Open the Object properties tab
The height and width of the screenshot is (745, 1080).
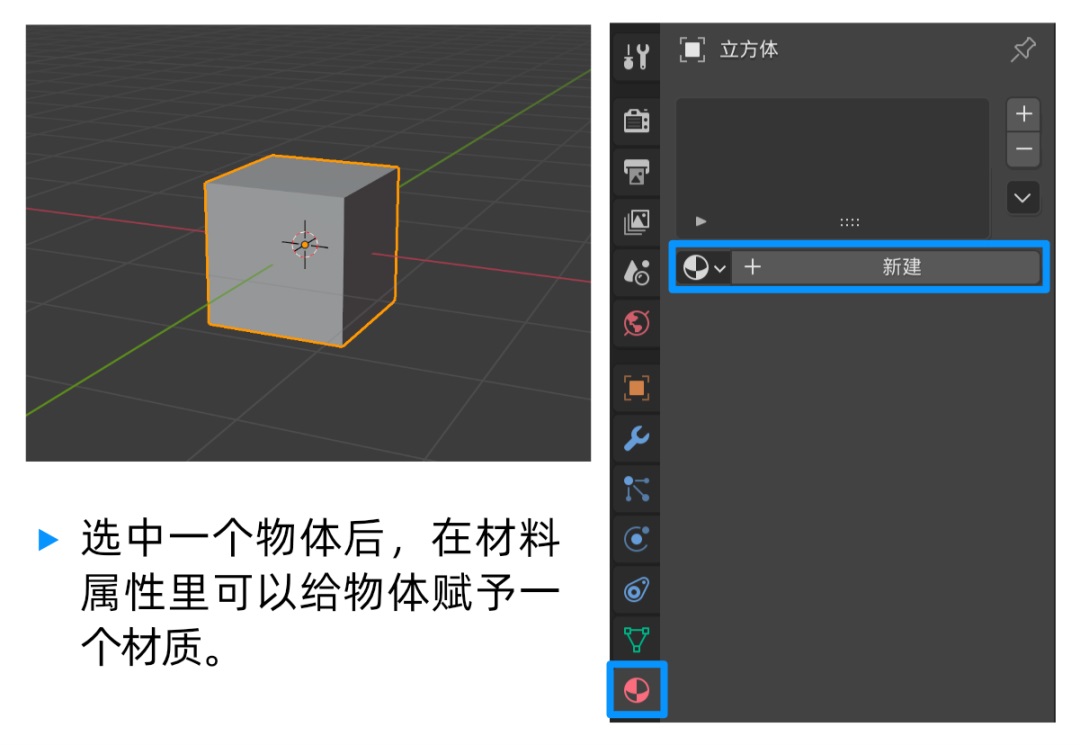[x=636, y=388]
